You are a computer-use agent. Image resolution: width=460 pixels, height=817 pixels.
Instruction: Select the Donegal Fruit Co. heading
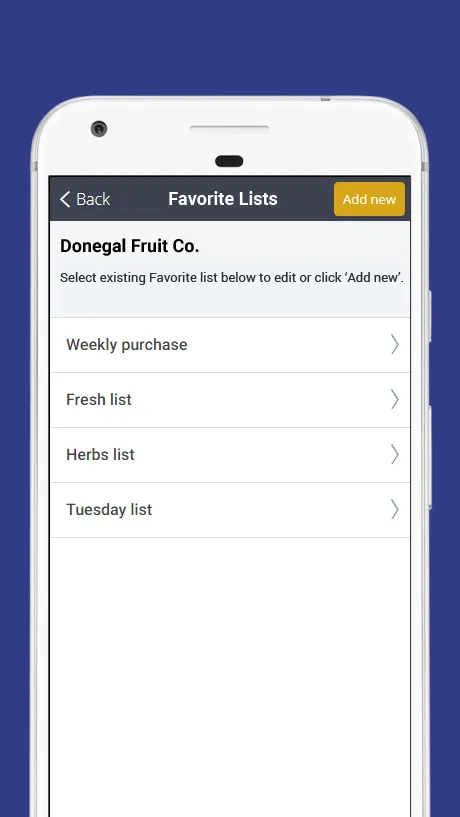point(130,246)
